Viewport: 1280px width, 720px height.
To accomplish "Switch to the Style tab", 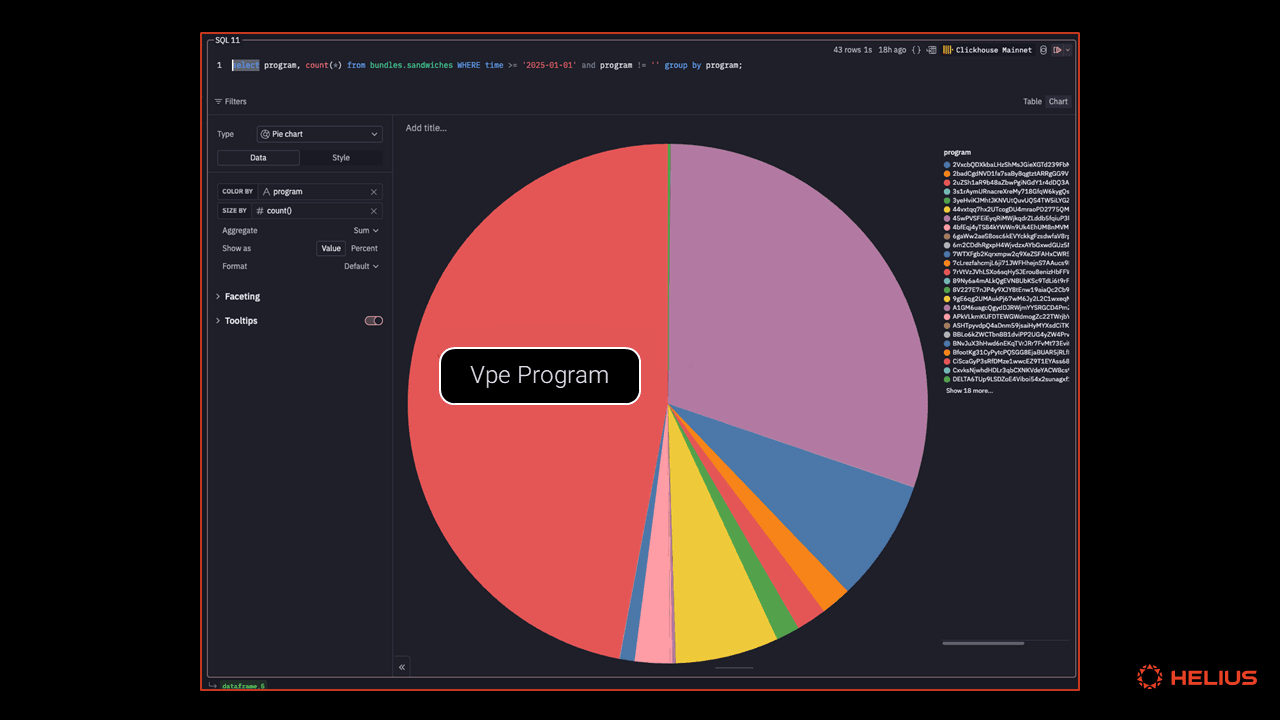I will tap(341, 157).
